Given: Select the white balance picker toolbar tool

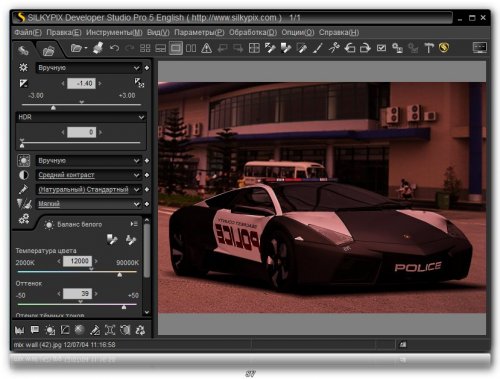Looking at the screenshot, I should pos(270,48).
